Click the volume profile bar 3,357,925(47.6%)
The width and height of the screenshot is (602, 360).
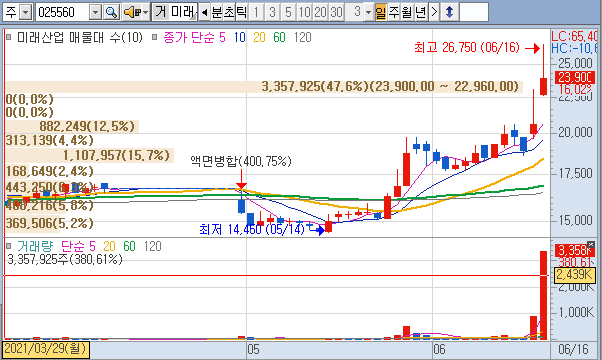[x=264, y=86]
